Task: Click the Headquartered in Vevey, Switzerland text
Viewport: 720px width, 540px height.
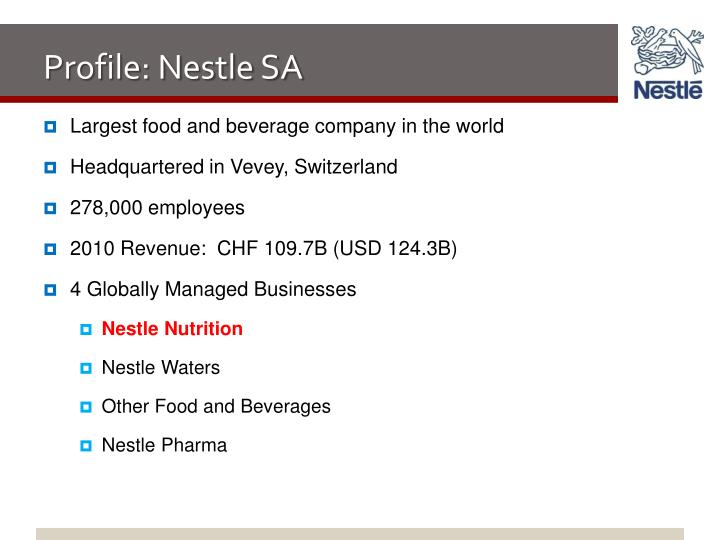Action: point(234,167)
